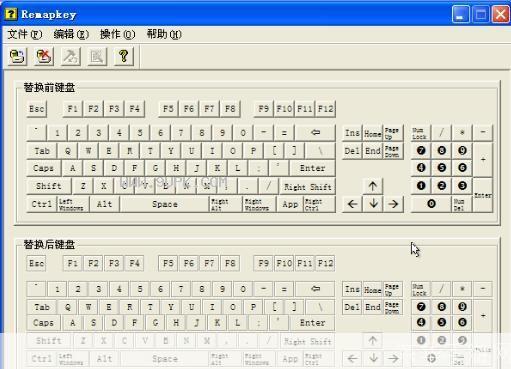
Task: Click the Caps key in the top keyboard
Action: click(43, 168)
